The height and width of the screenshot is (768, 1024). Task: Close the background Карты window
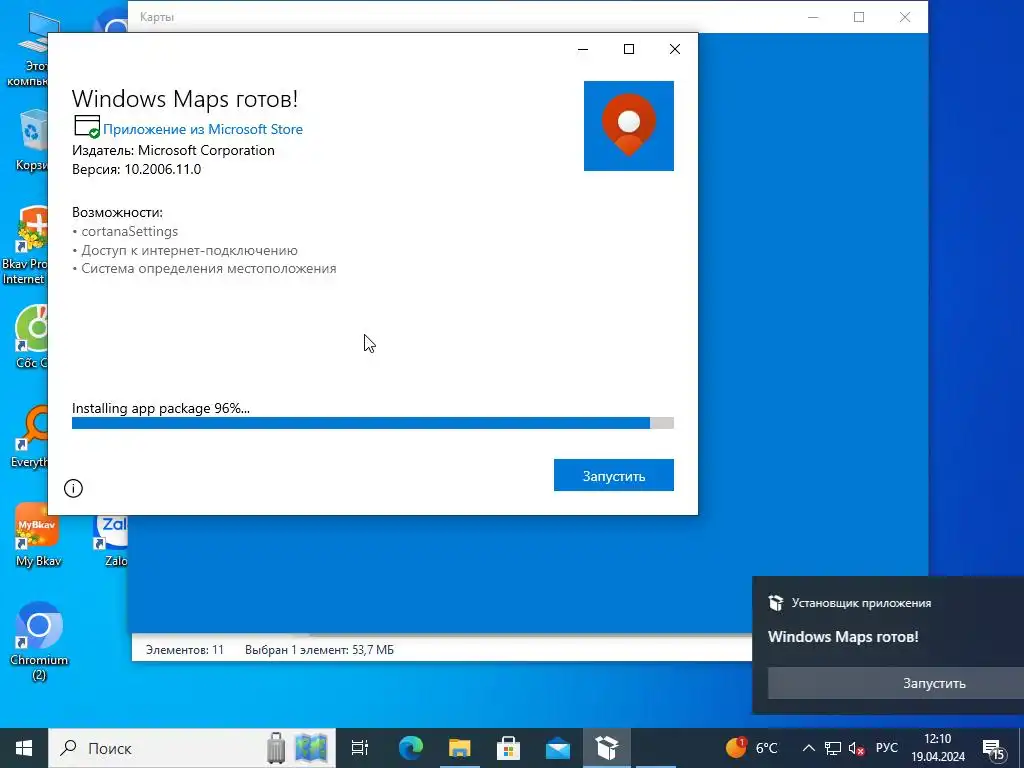pyautogui.click(x=904, y=17)
